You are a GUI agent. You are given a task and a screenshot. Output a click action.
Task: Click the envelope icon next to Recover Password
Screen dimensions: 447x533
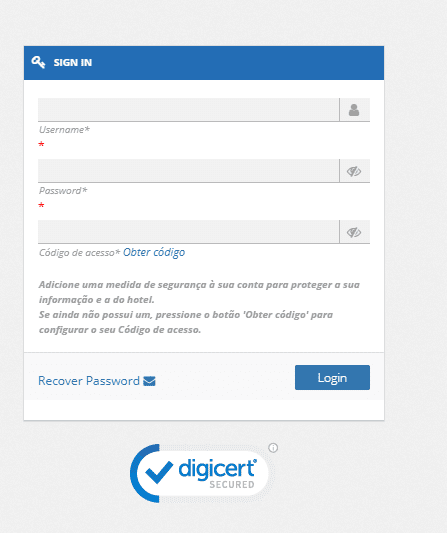pos(149,381)
